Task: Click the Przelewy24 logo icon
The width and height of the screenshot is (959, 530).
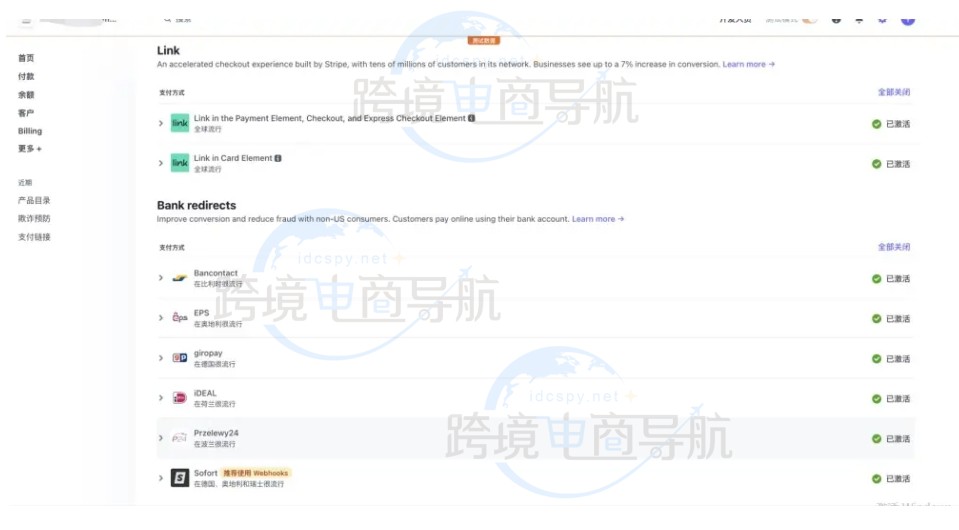Action: pyautogui.click(x=179, y=438)
